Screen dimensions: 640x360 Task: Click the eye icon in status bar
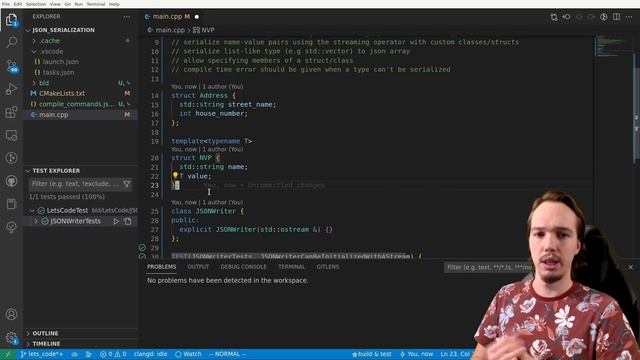[75, 354]
